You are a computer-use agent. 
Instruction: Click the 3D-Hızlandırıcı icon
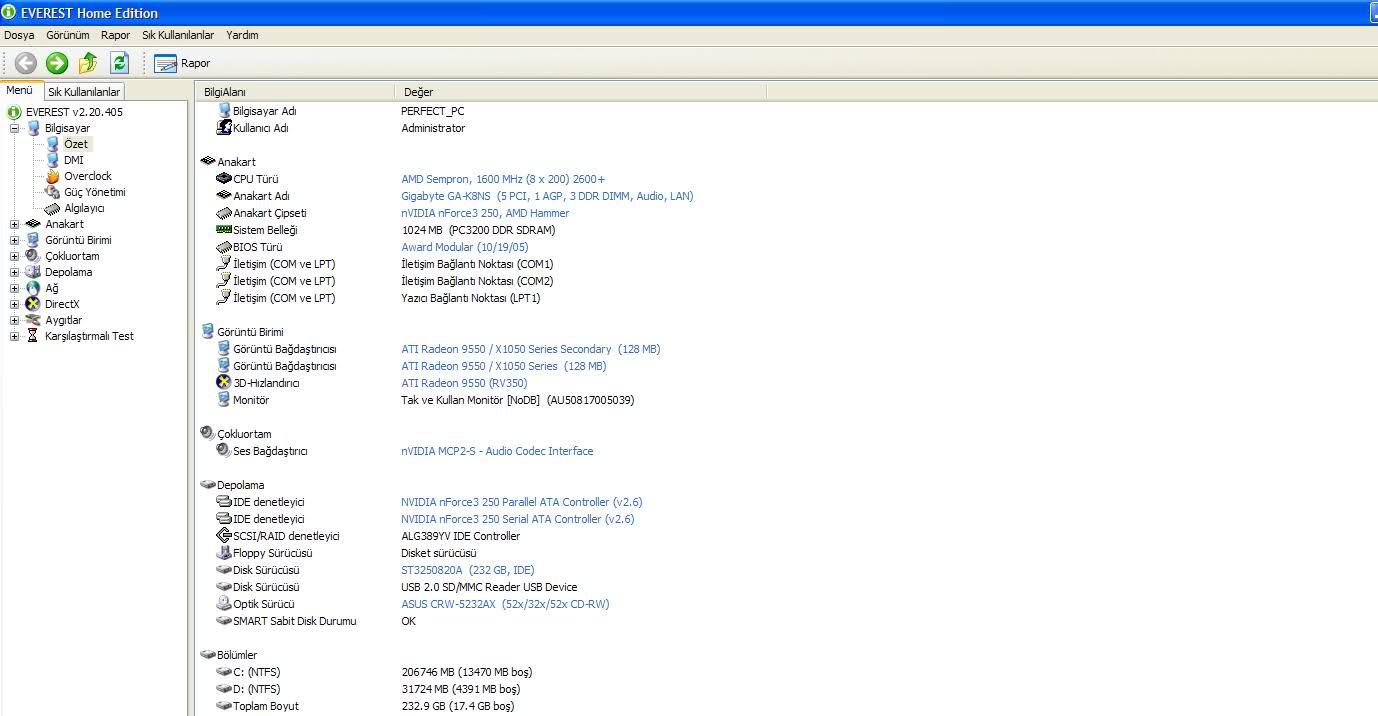[224, 383]
